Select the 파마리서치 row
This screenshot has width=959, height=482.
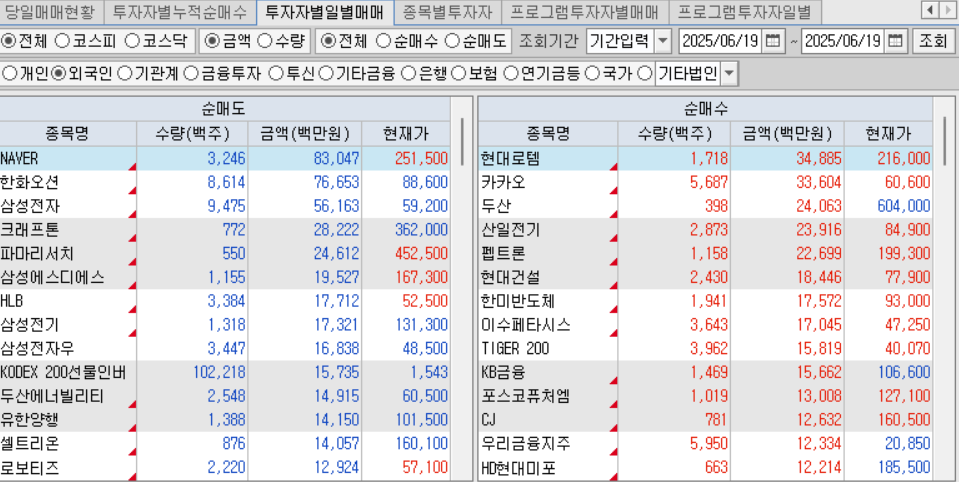225,254
